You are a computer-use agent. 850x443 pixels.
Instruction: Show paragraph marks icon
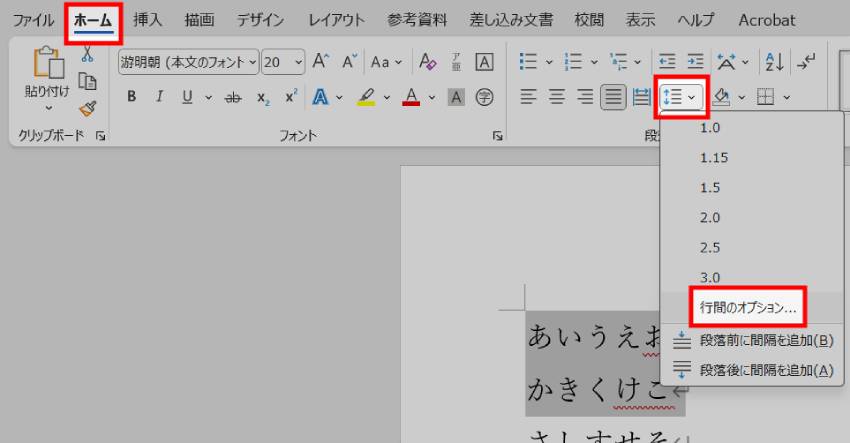coord(806,61)
